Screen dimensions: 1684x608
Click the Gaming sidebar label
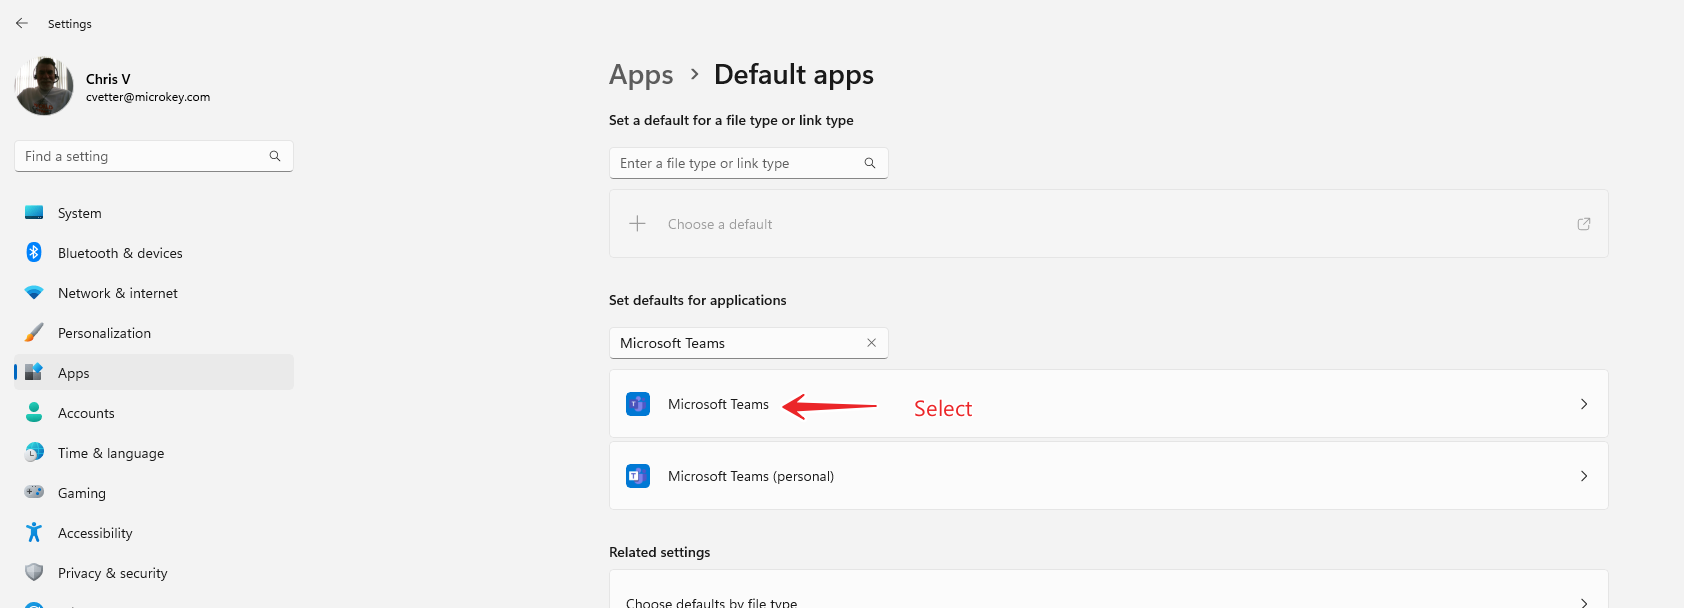click(x=82, y=493)
